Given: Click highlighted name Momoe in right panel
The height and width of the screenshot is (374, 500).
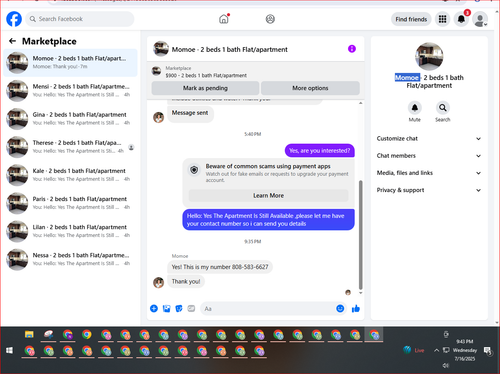Looking at the screenshot, I should [x=407, y=77].
